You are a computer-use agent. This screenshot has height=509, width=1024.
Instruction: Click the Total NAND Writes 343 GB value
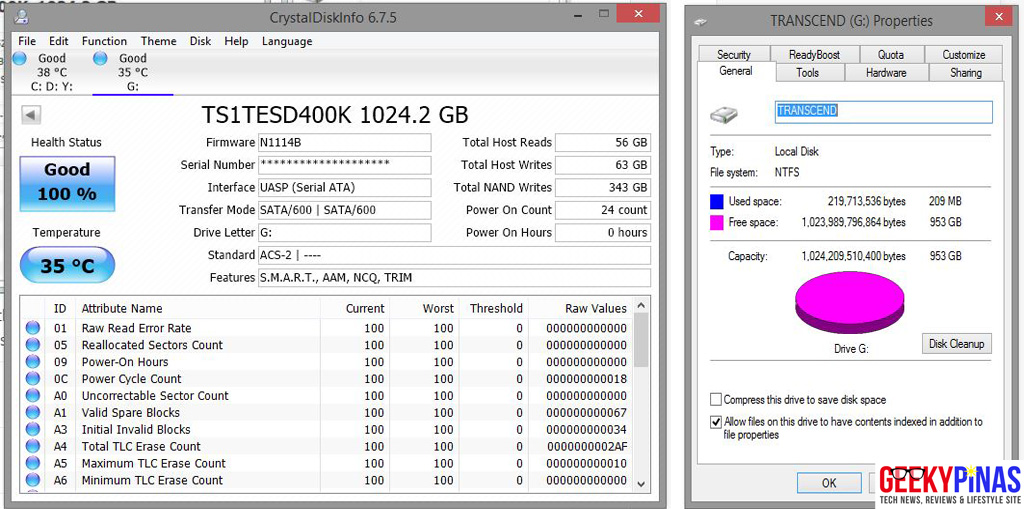[603, 188]
